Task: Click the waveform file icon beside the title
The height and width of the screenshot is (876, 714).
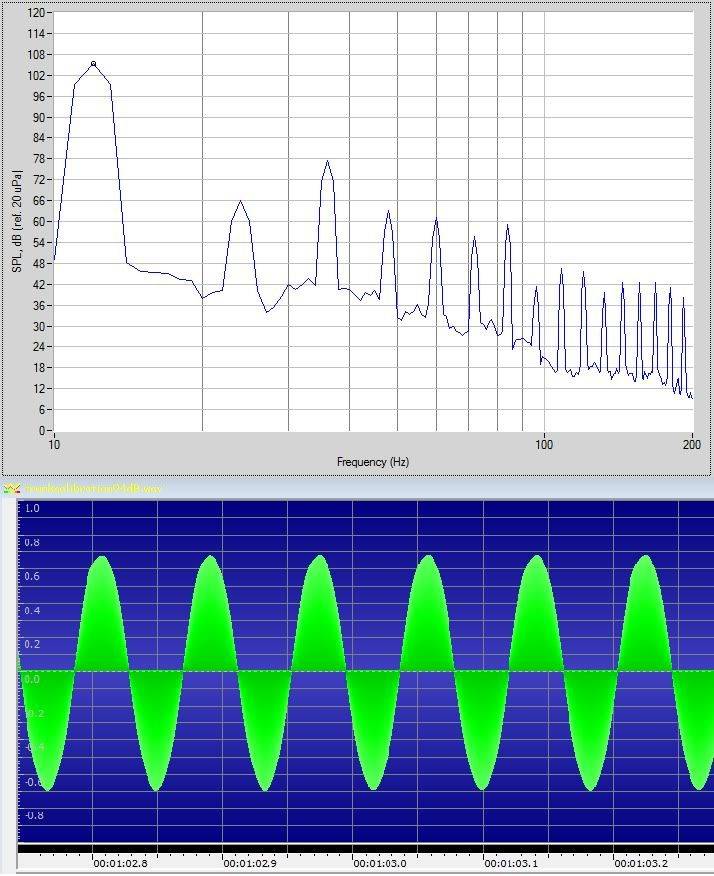Action: tap(12, 489)
